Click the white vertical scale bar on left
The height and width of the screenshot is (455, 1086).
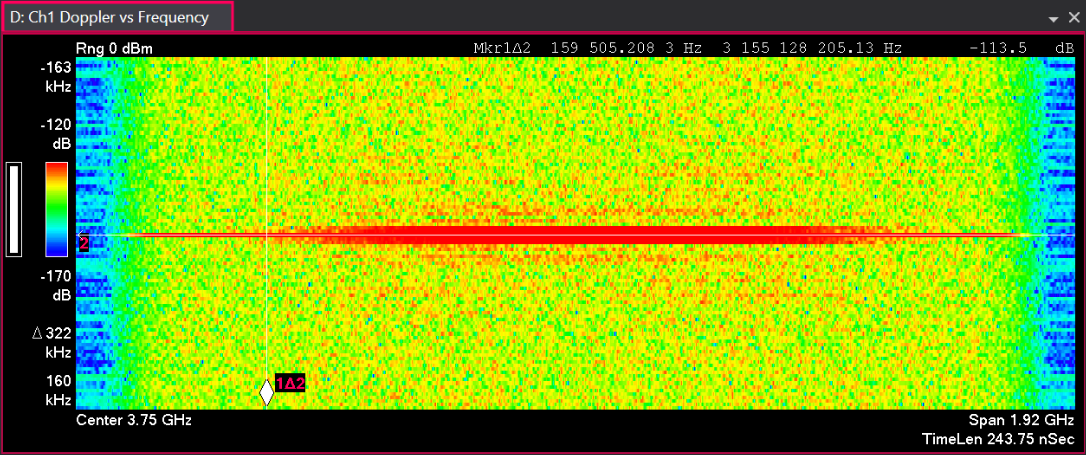[x=14, y=209]
